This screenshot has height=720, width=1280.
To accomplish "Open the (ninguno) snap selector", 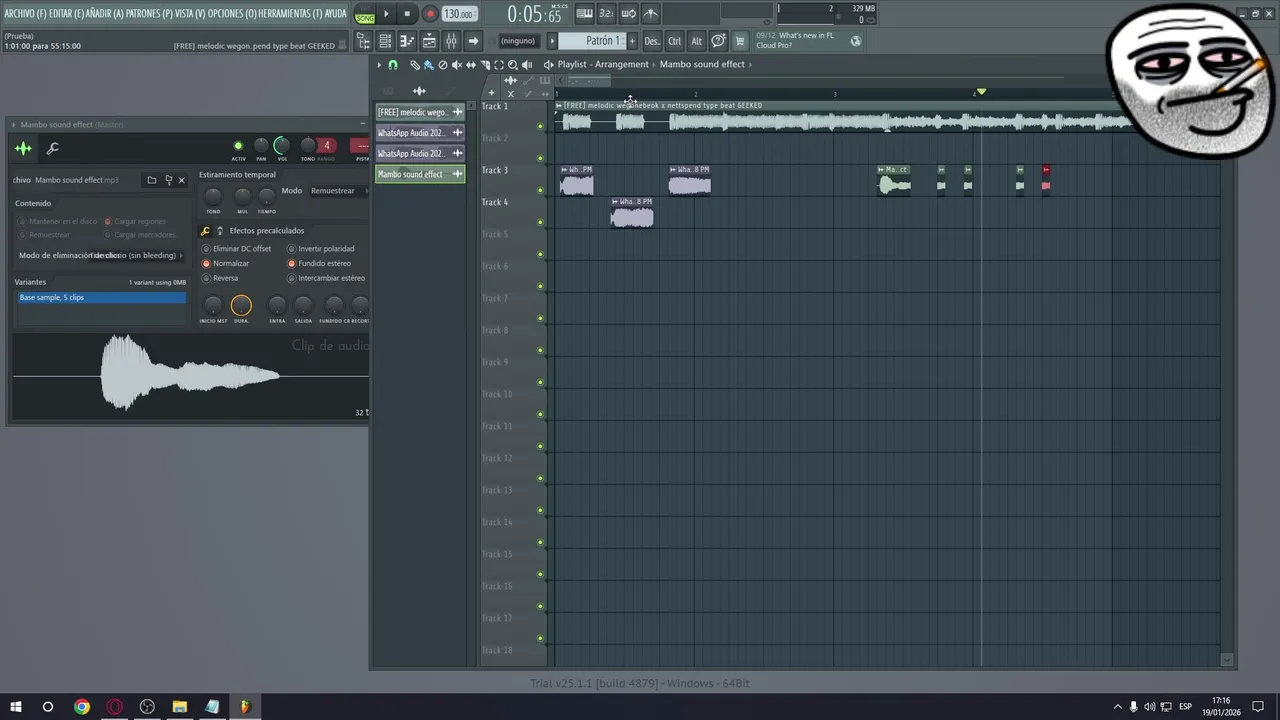I will [x=518, y=41].
